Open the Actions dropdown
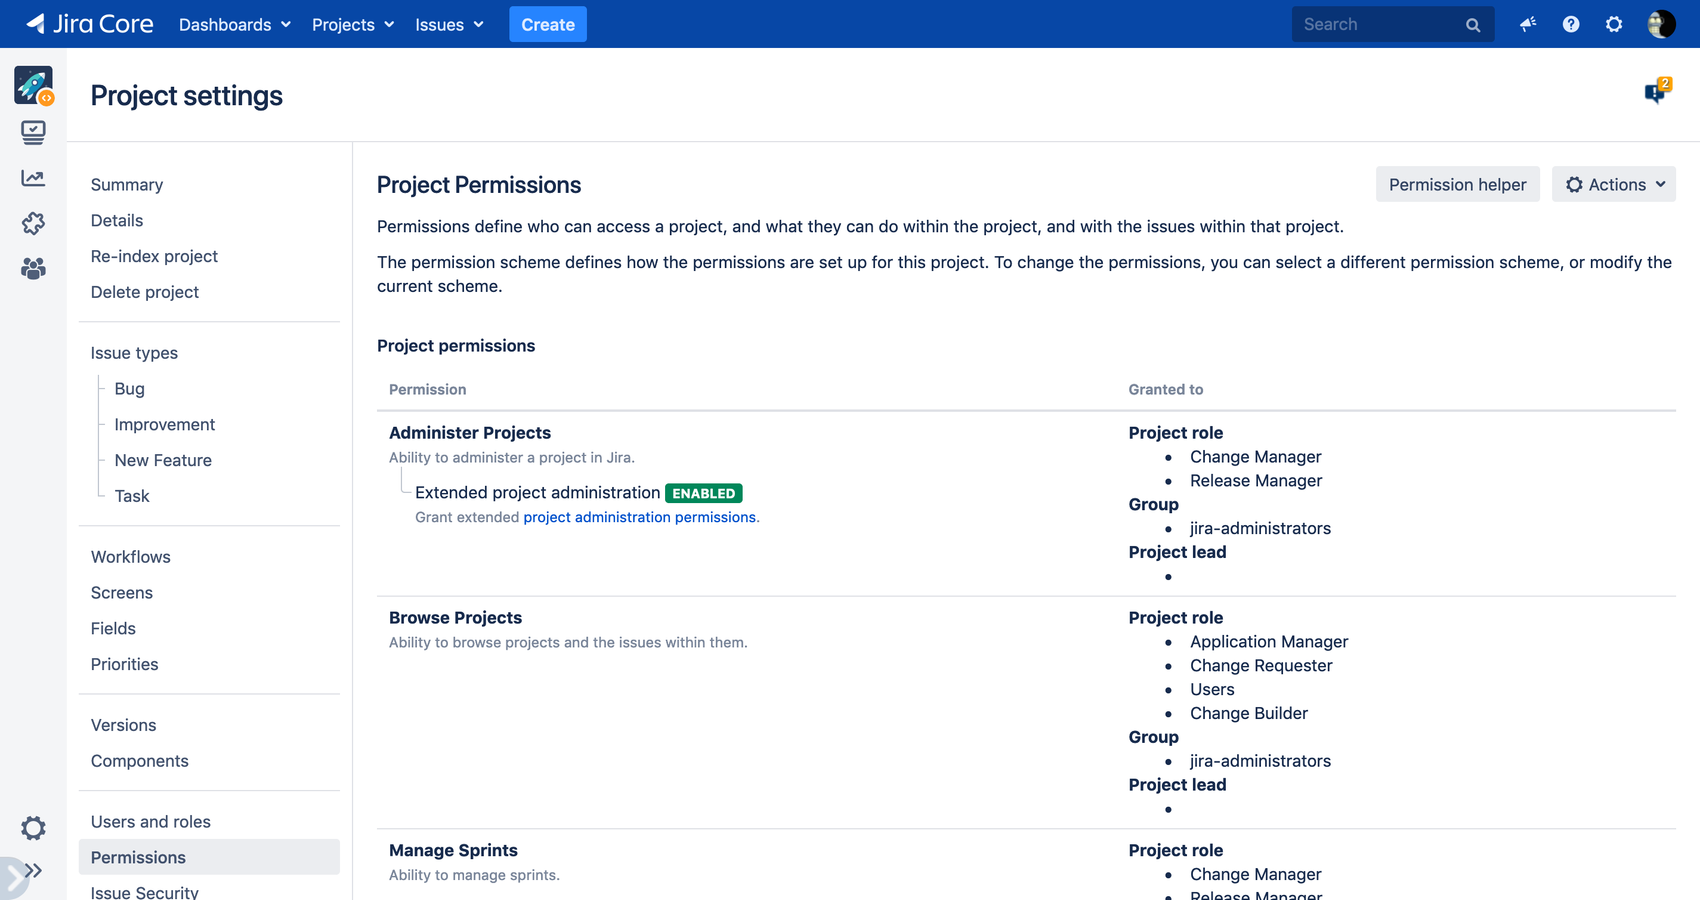This screenshot has width=1700, height=900. point(1614,184)
